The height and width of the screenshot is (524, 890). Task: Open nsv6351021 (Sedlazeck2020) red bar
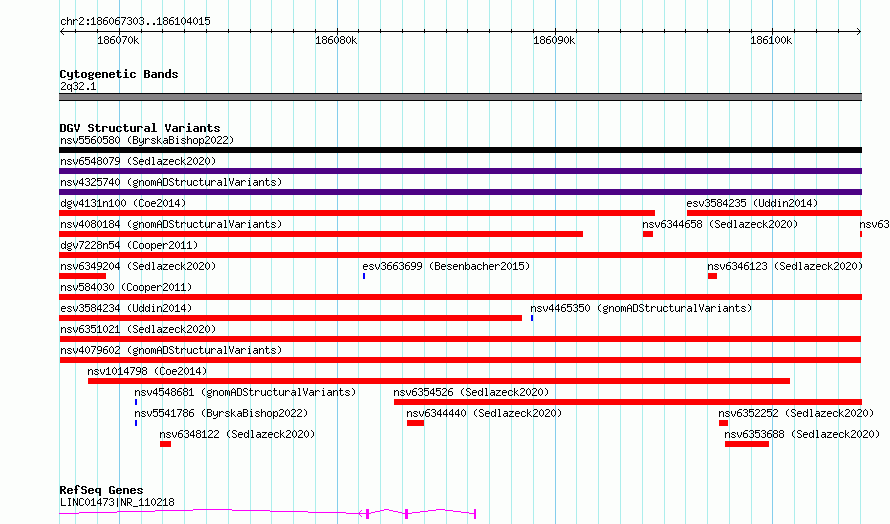point(460,339)
